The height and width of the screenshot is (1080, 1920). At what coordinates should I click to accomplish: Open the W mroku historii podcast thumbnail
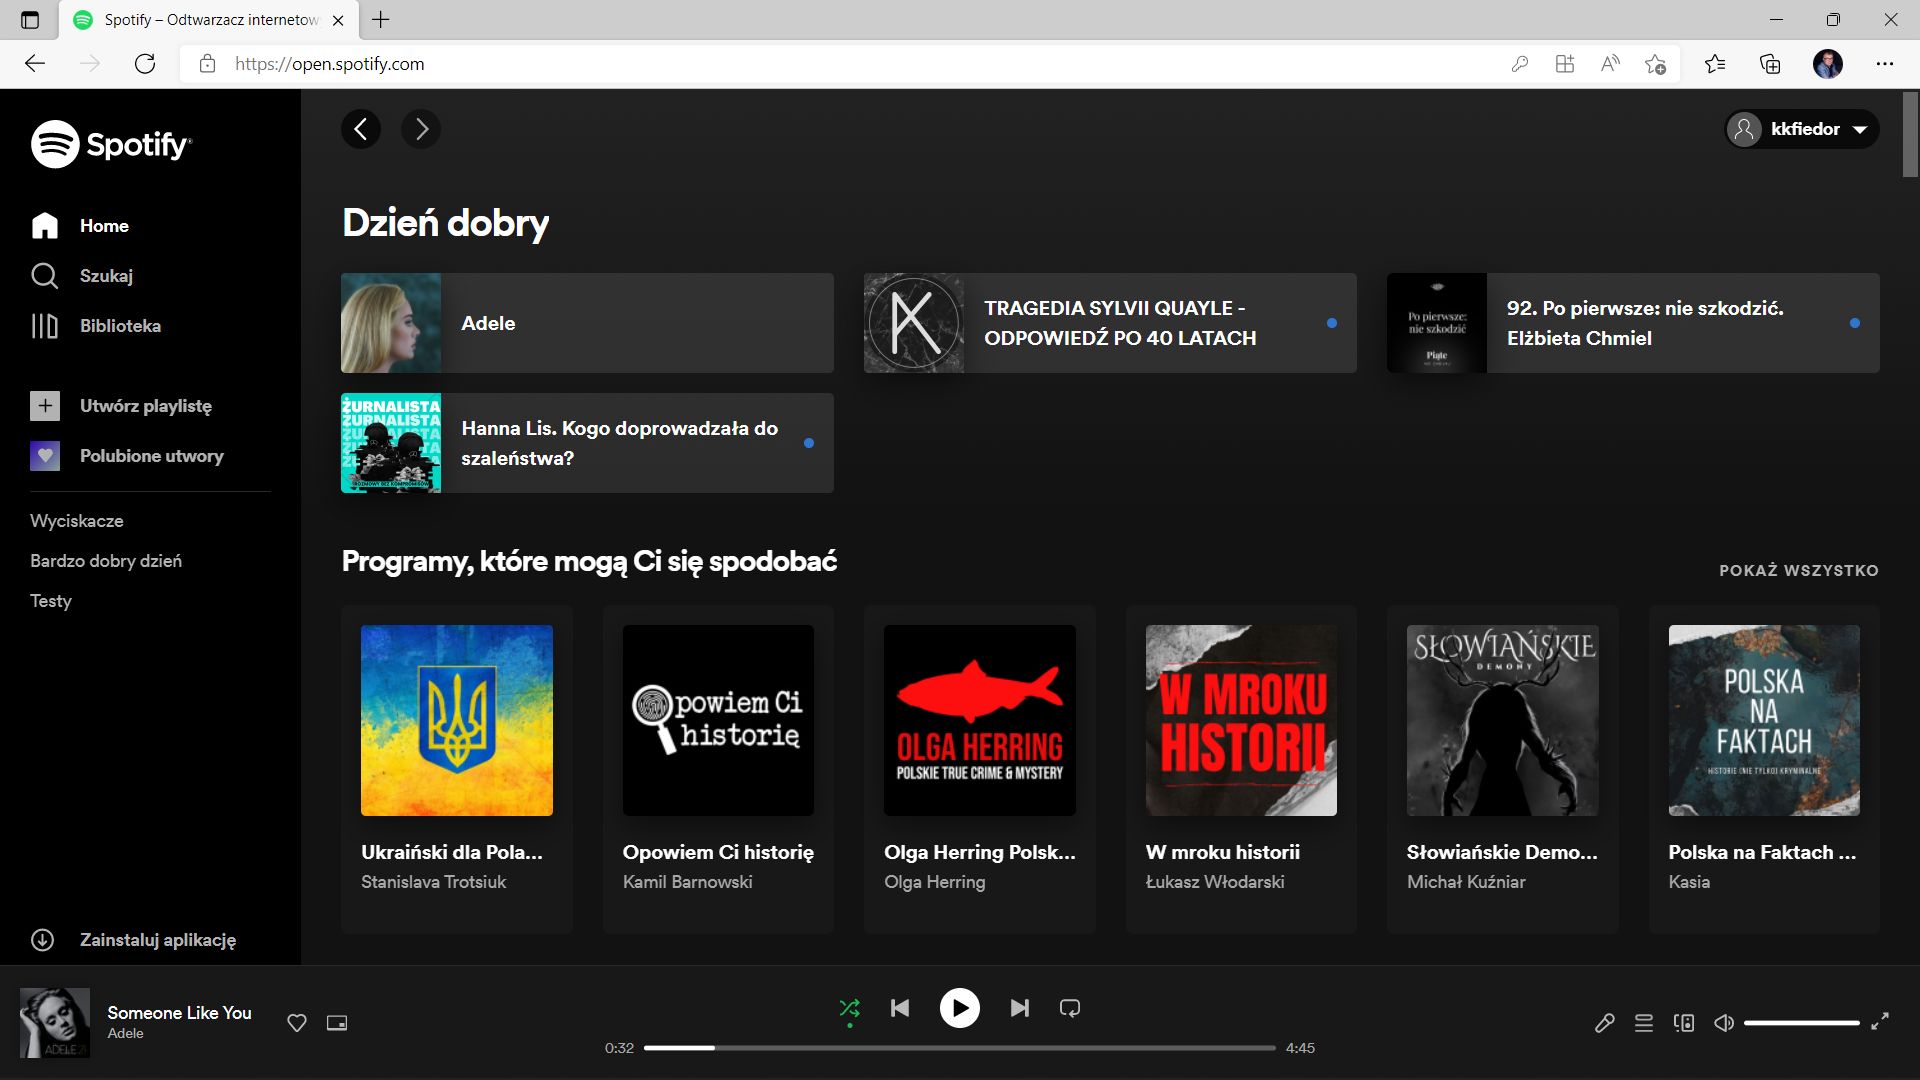click(x=1240, y=720)
